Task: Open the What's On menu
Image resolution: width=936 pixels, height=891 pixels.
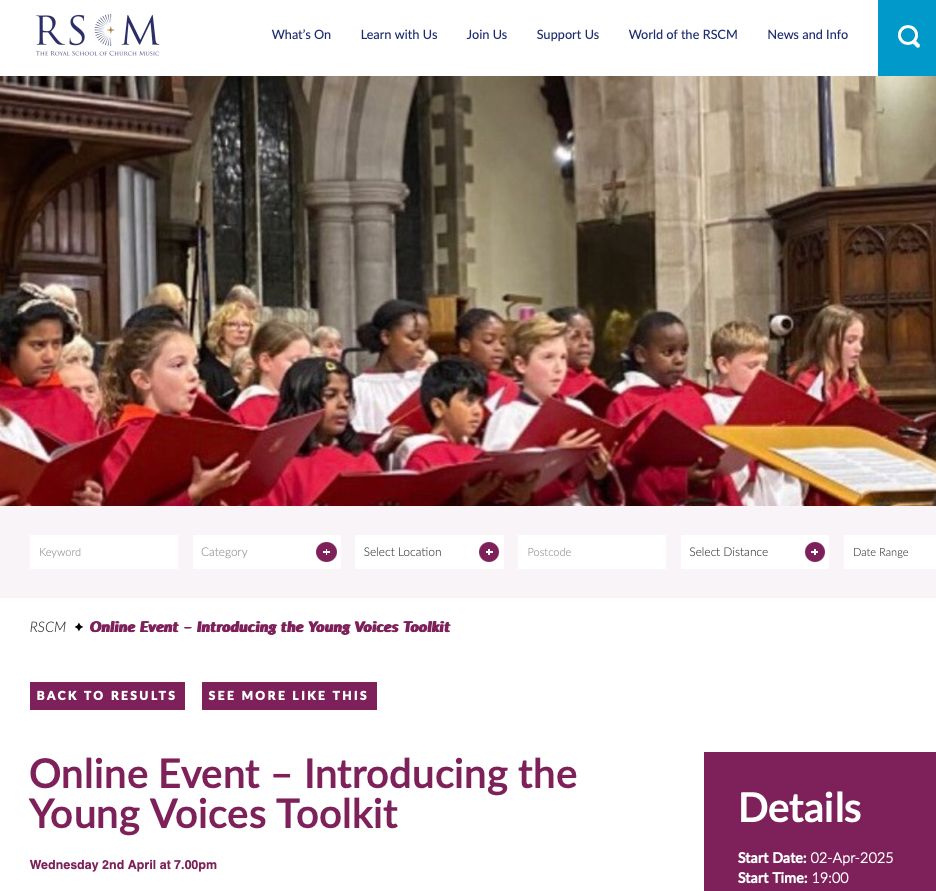Action: 301,35
